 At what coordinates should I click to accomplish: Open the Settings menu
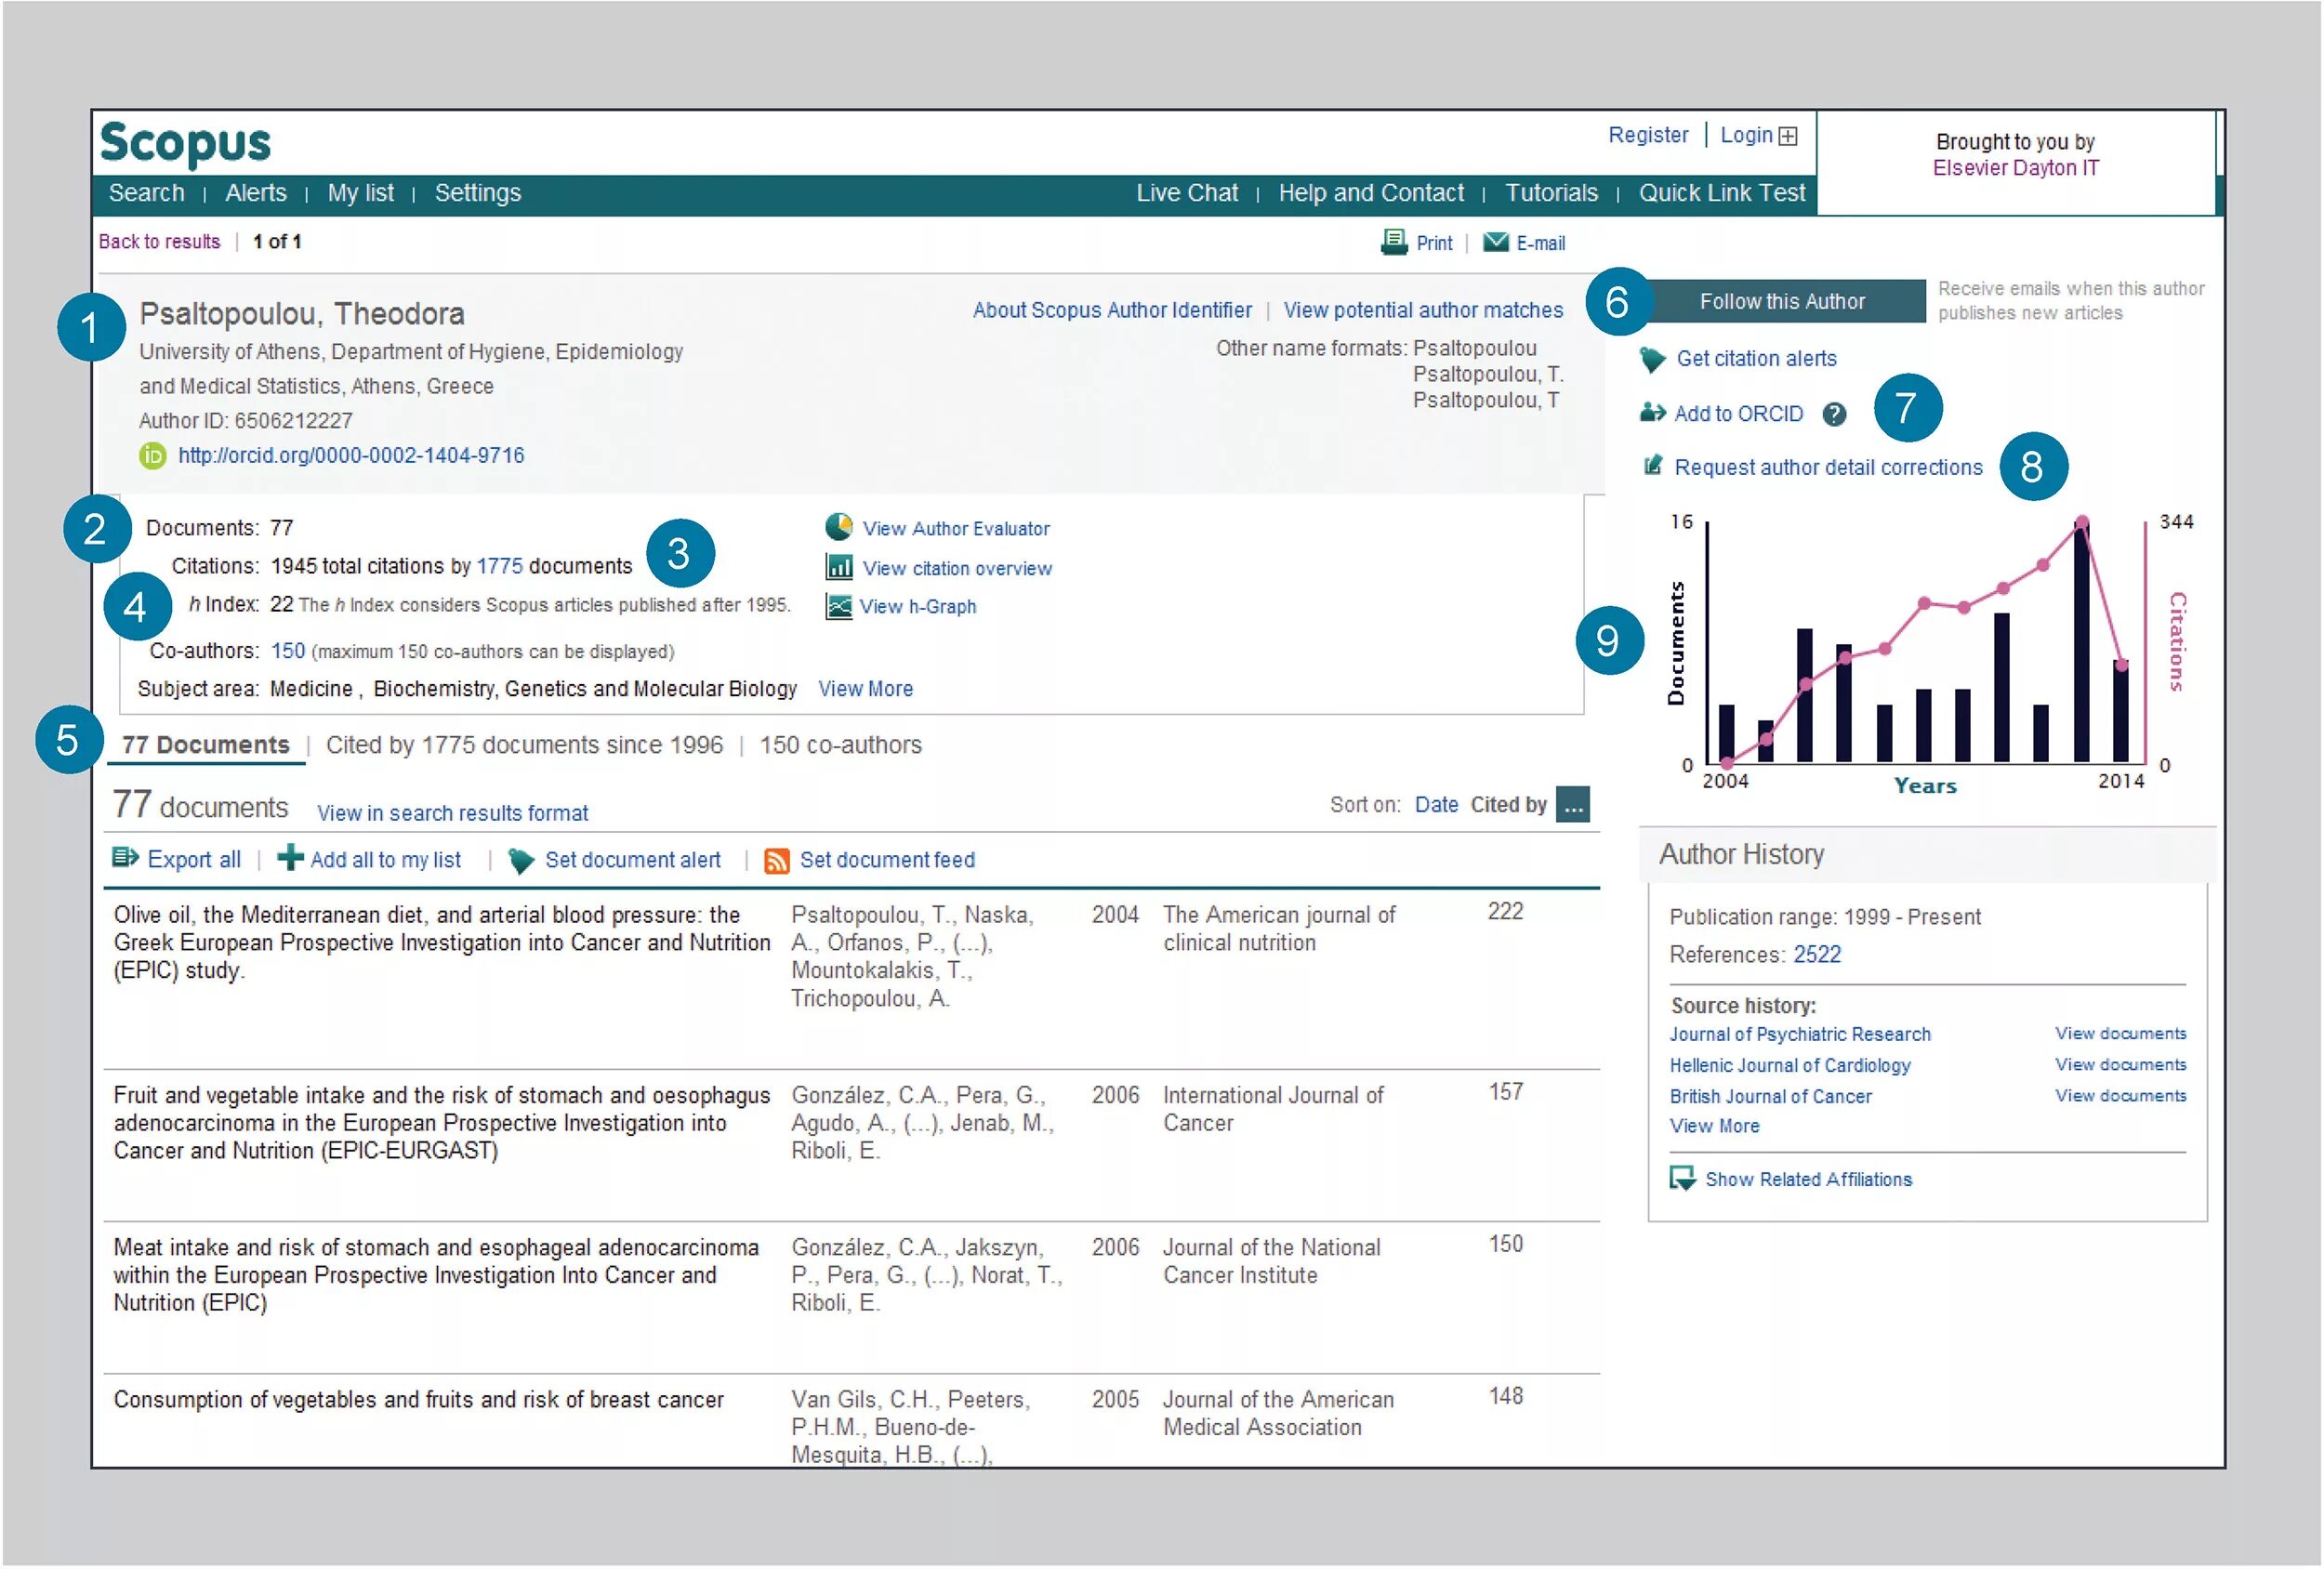tap(477, 192)
